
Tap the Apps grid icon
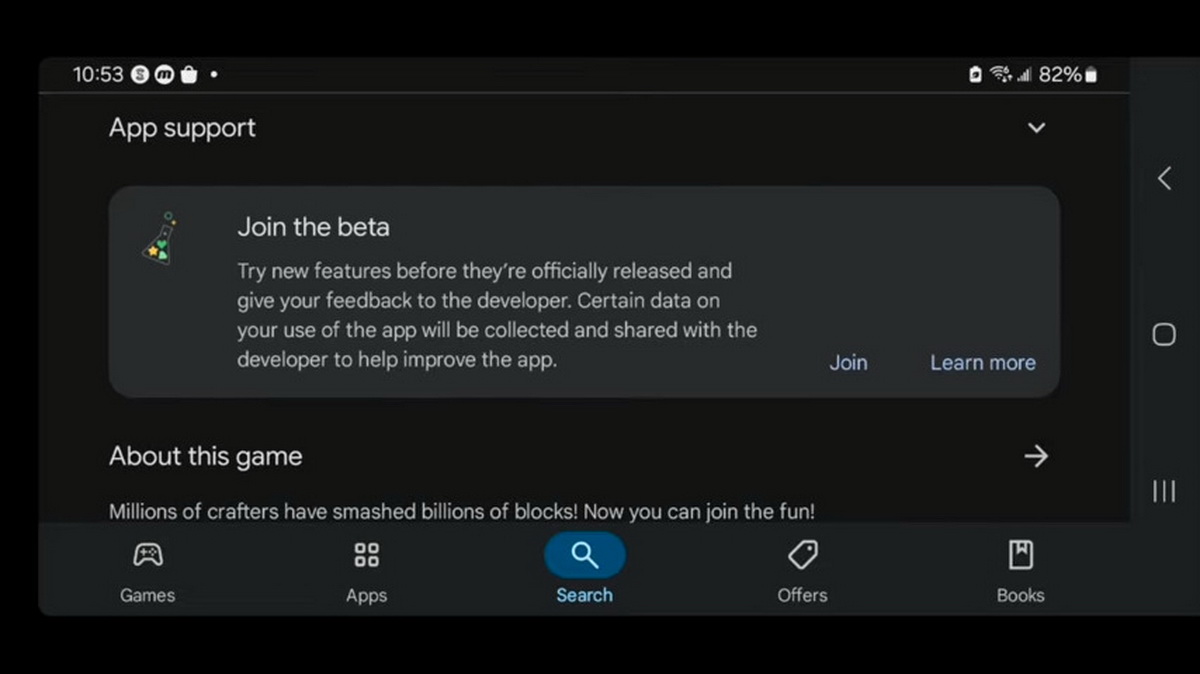pyautogui.click(x=366, y=555)
